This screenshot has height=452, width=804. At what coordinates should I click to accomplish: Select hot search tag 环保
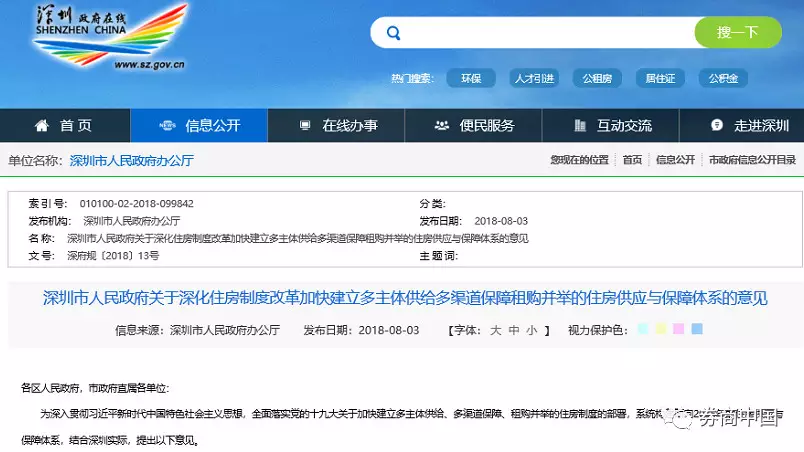471,78
